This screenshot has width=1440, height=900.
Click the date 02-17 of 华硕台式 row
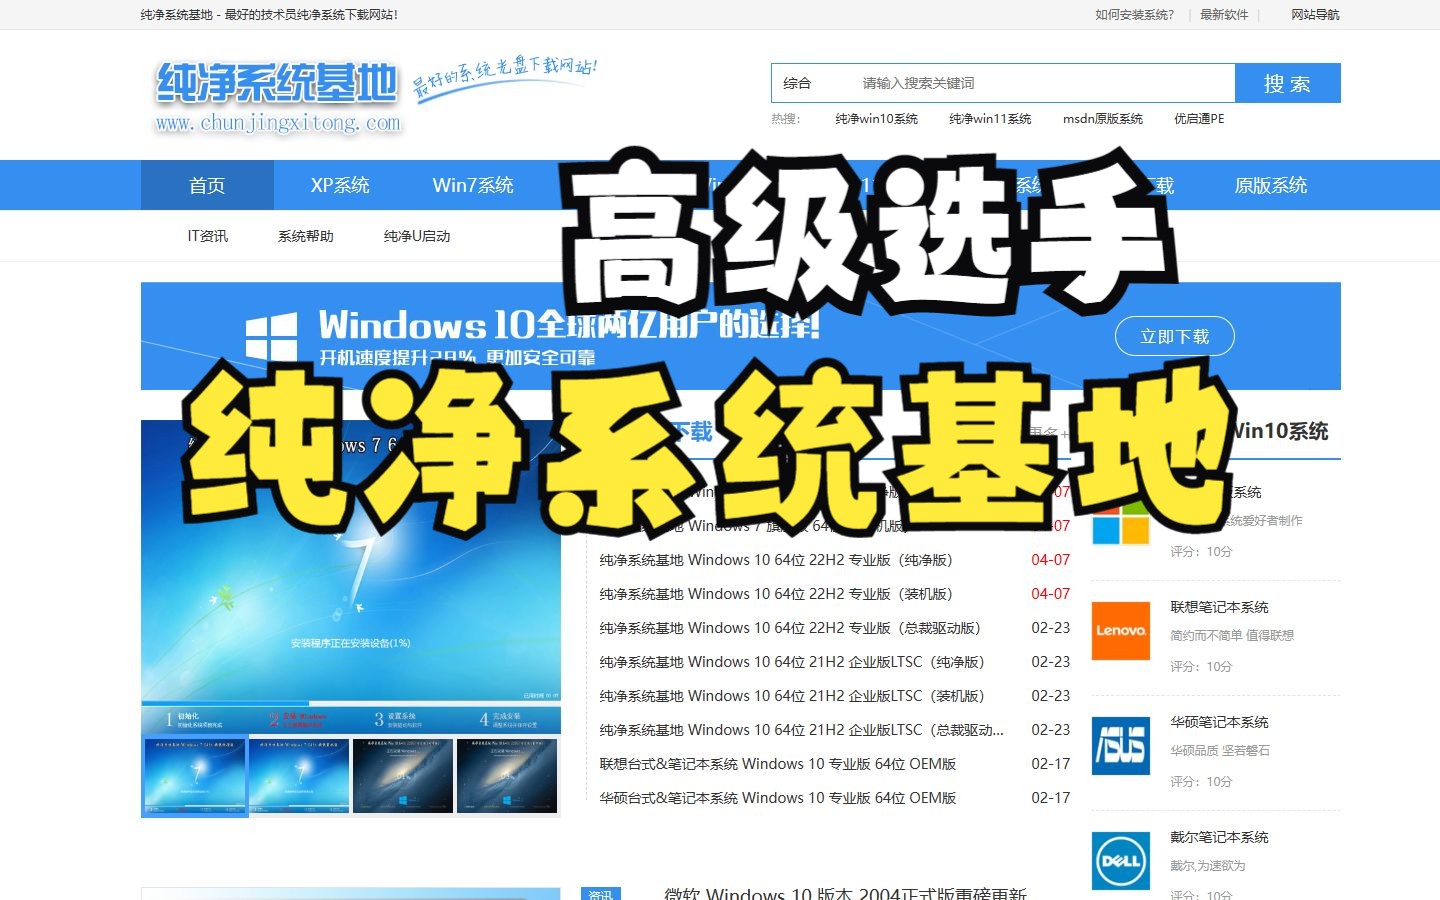[1050, 798]
